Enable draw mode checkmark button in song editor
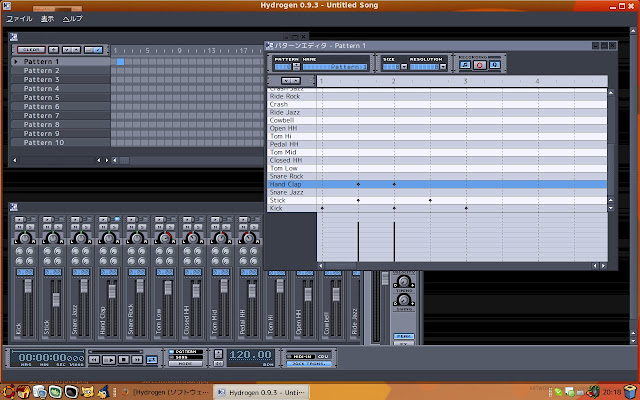The width and height of the screenshot is (640, 400). 98,50
